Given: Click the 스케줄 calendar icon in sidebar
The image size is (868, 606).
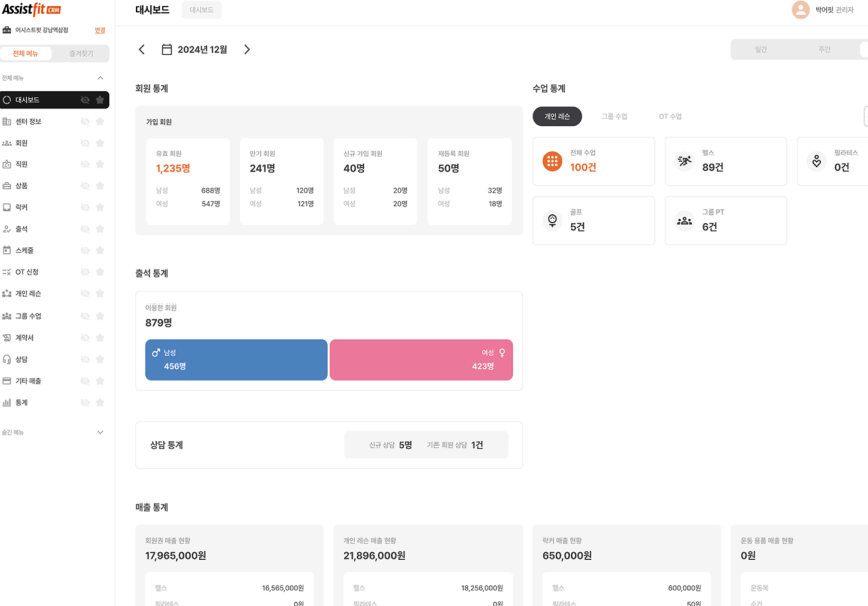Looking at the screenshot, I should point(7,251).
